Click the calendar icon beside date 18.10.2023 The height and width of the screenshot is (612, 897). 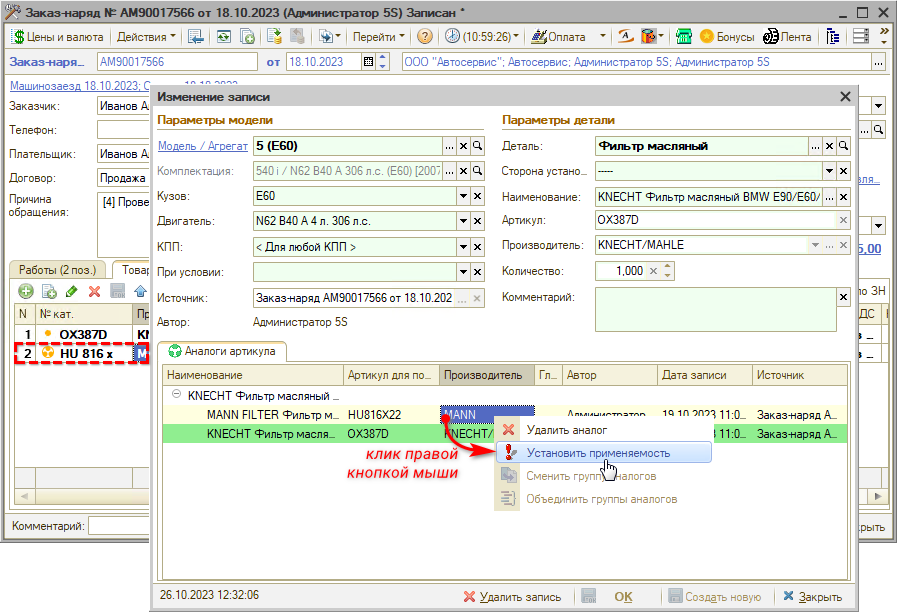pos(368,62)
